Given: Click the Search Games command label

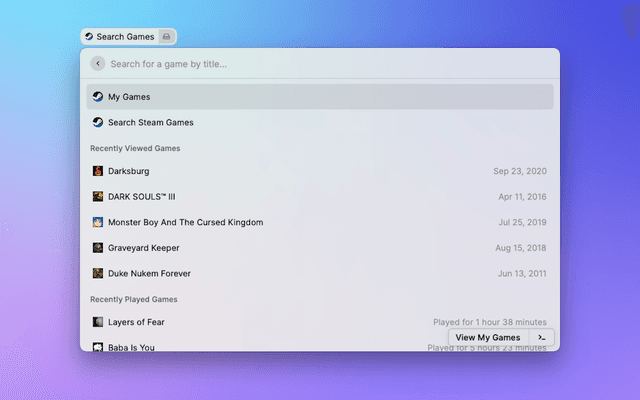Looking at the screenshot, I should coord(125,37).
